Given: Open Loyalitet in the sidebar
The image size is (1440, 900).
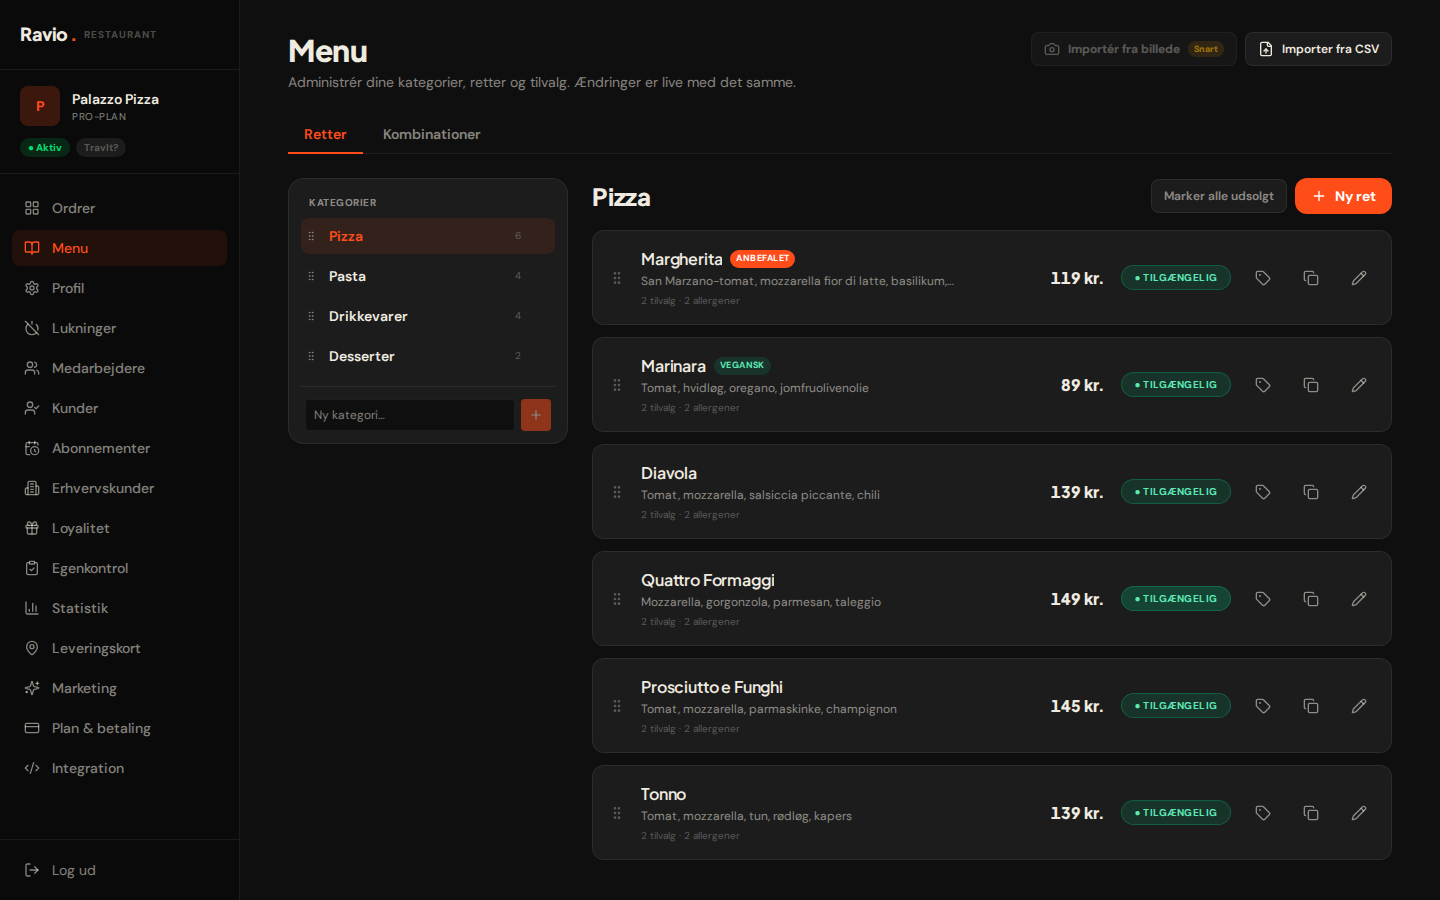Looking at the screenshot, I should (119, 528).
